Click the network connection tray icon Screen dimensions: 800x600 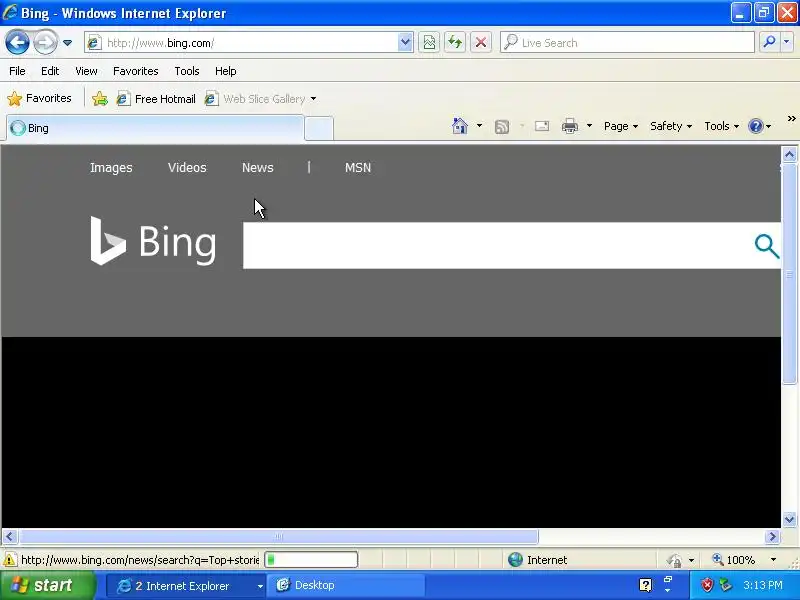(x=725, y=585)
